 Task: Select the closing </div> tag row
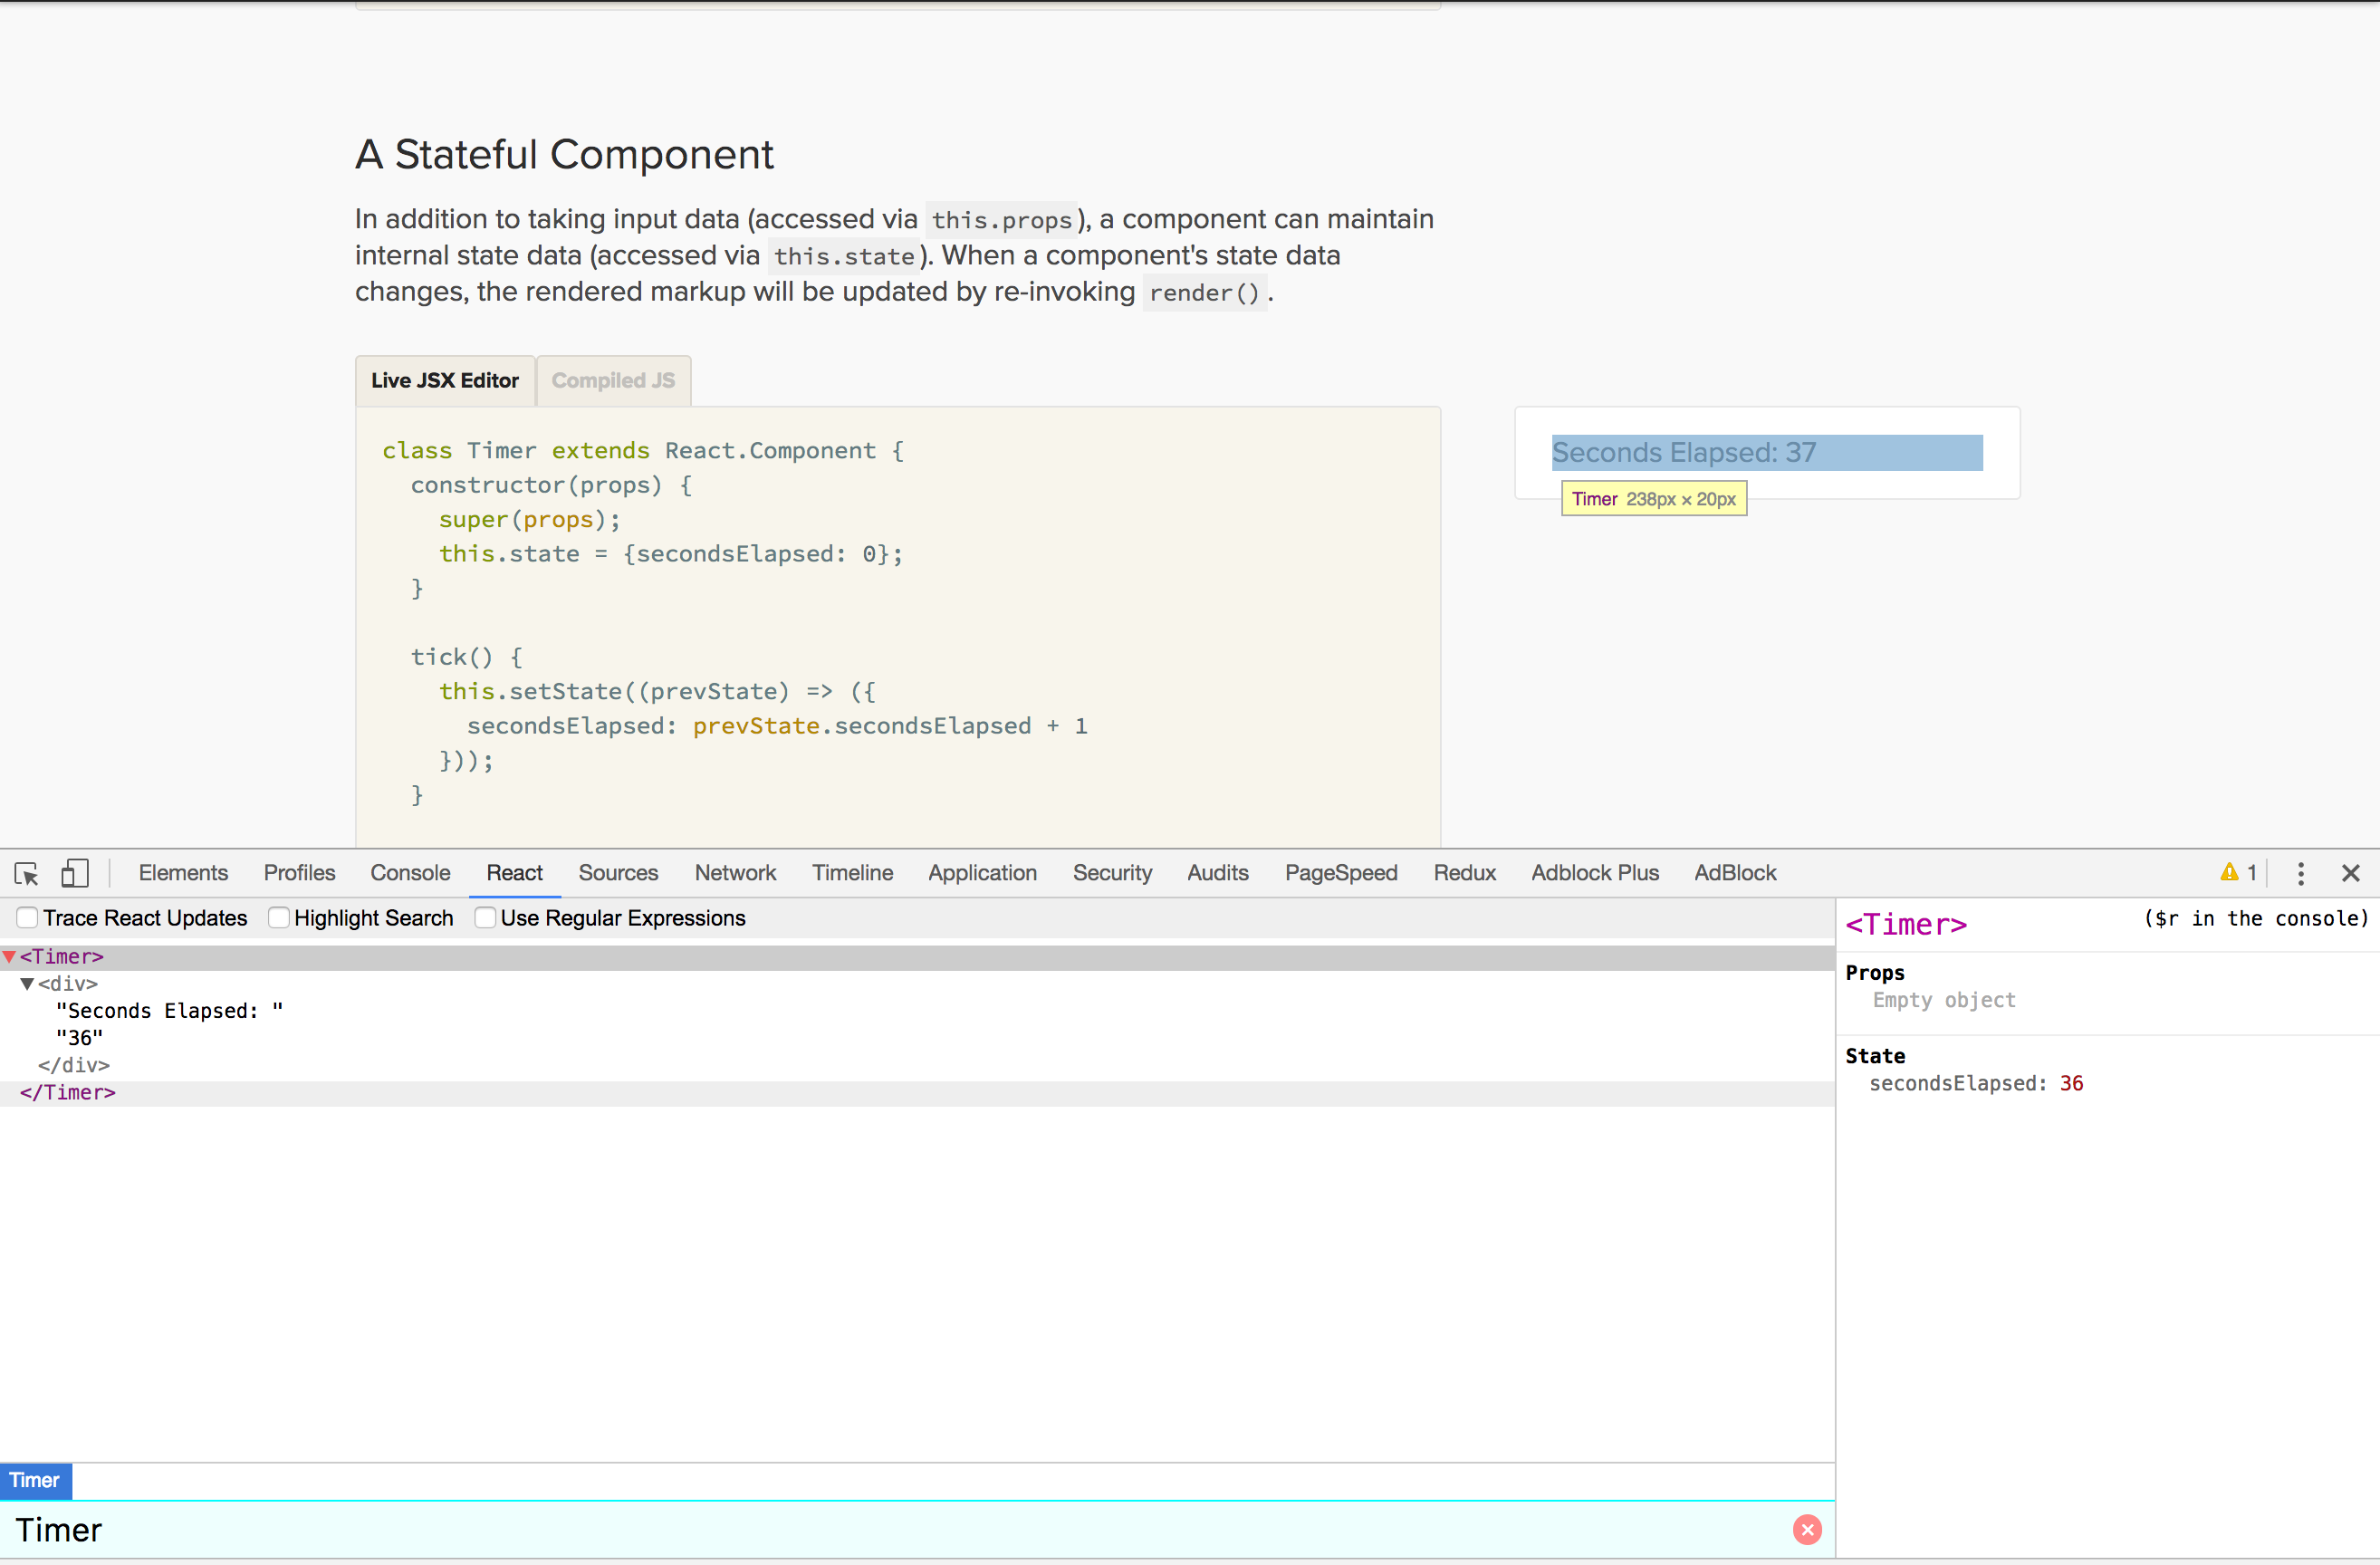tap(74, 1065)
